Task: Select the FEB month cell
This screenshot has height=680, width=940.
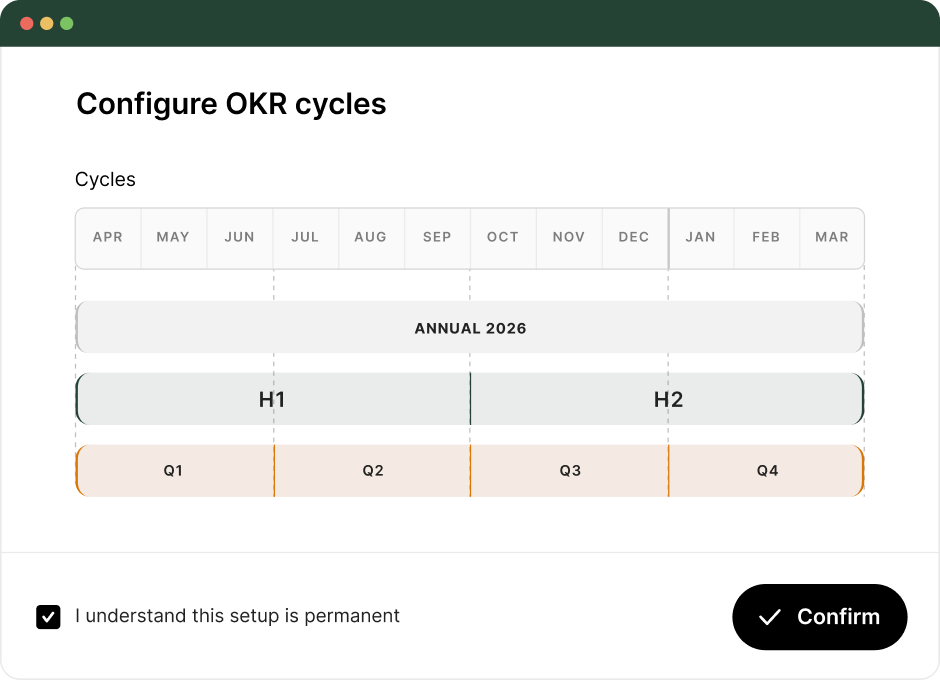Action: tap(767, 237)
